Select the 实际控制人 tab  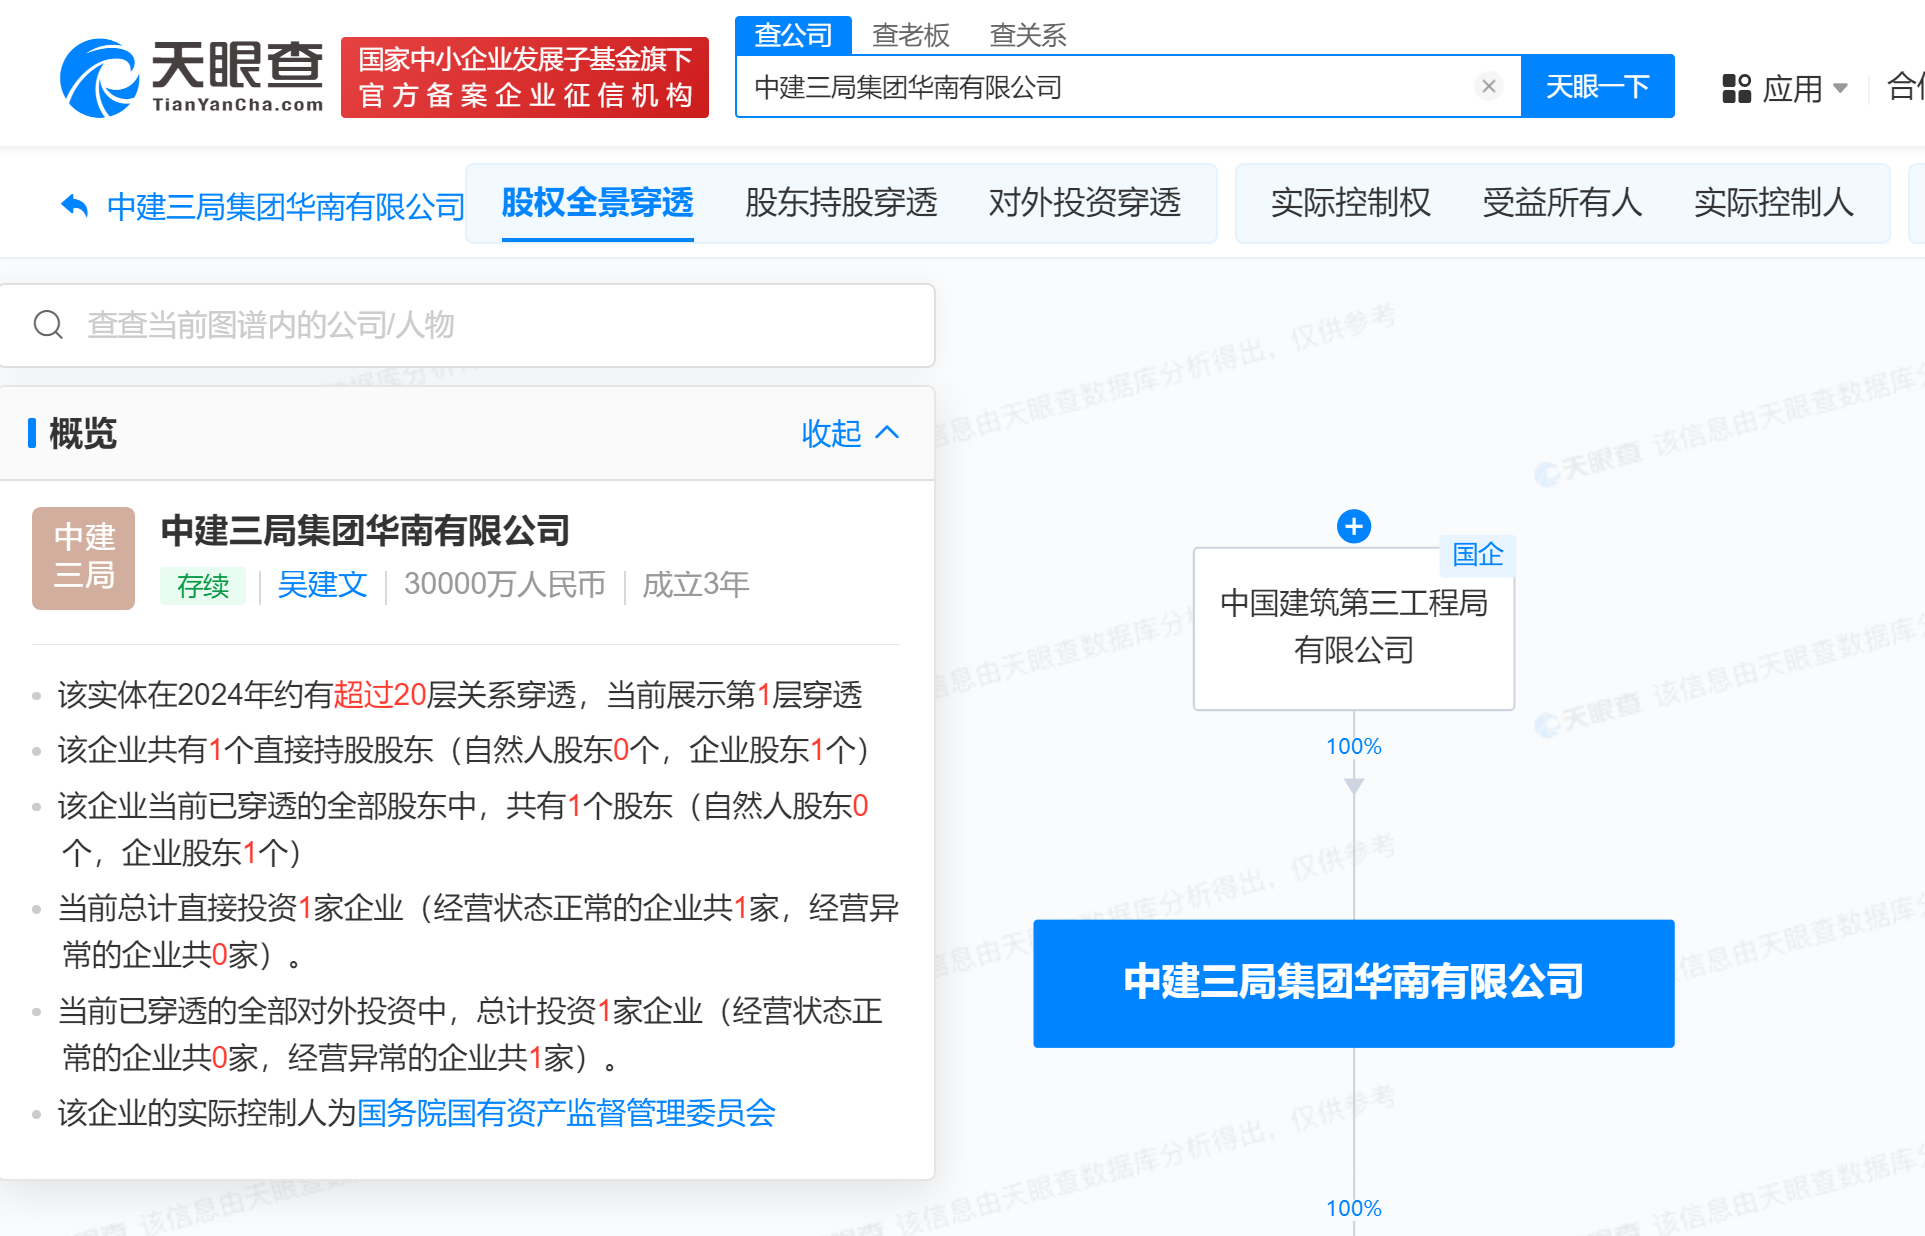coord(1773,203)
